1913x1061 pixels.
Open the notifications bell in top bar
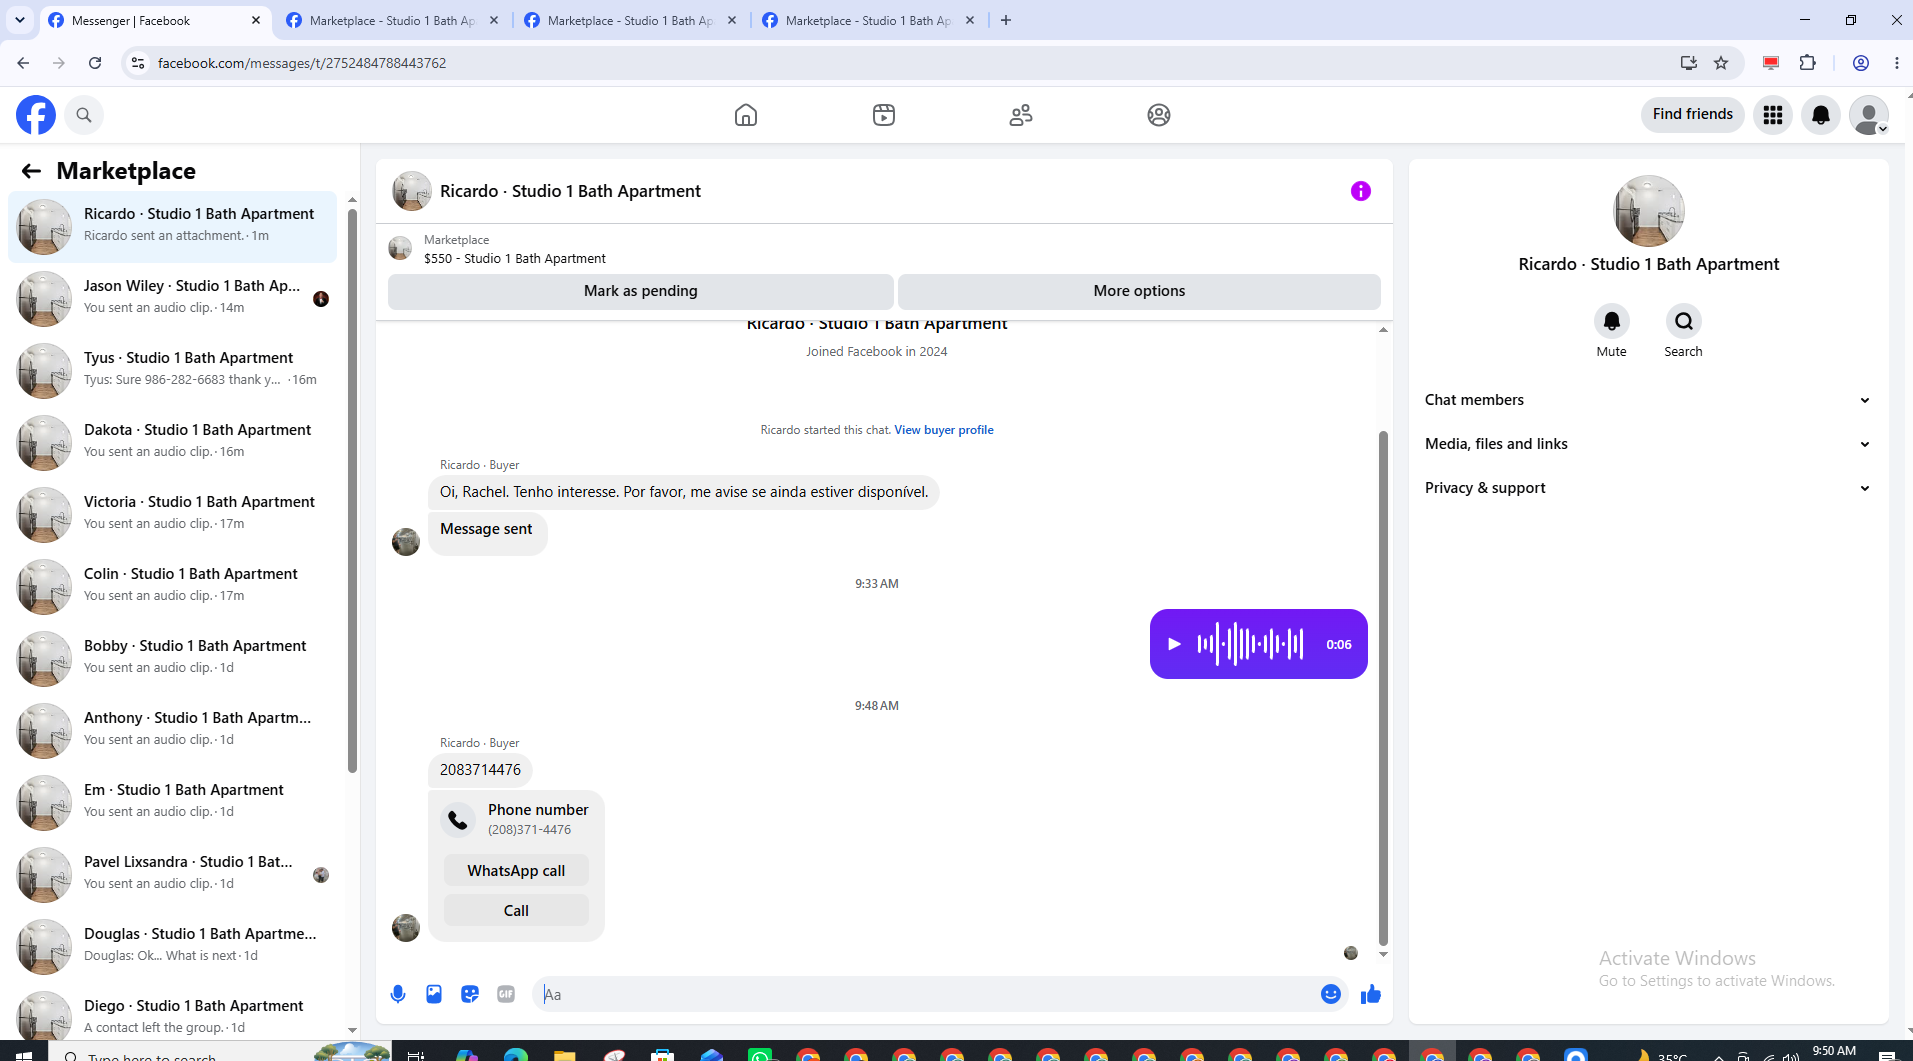pyautogui.click(x=1821, y=115)
